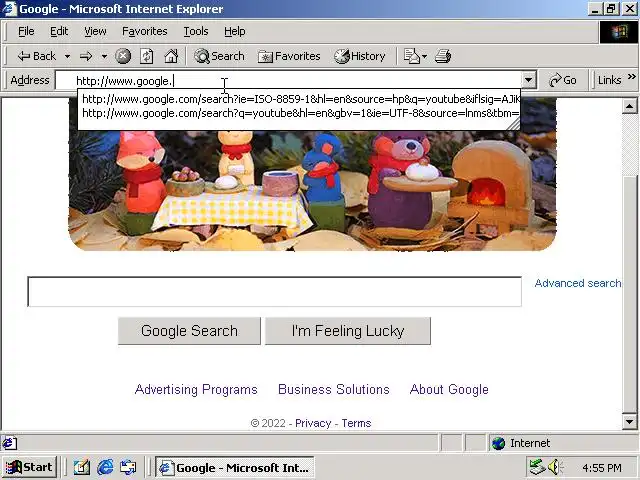Viewport: 640px width, 480px height.
Task: Open the Forward history dropdown arrow
Action: point(104,56)
